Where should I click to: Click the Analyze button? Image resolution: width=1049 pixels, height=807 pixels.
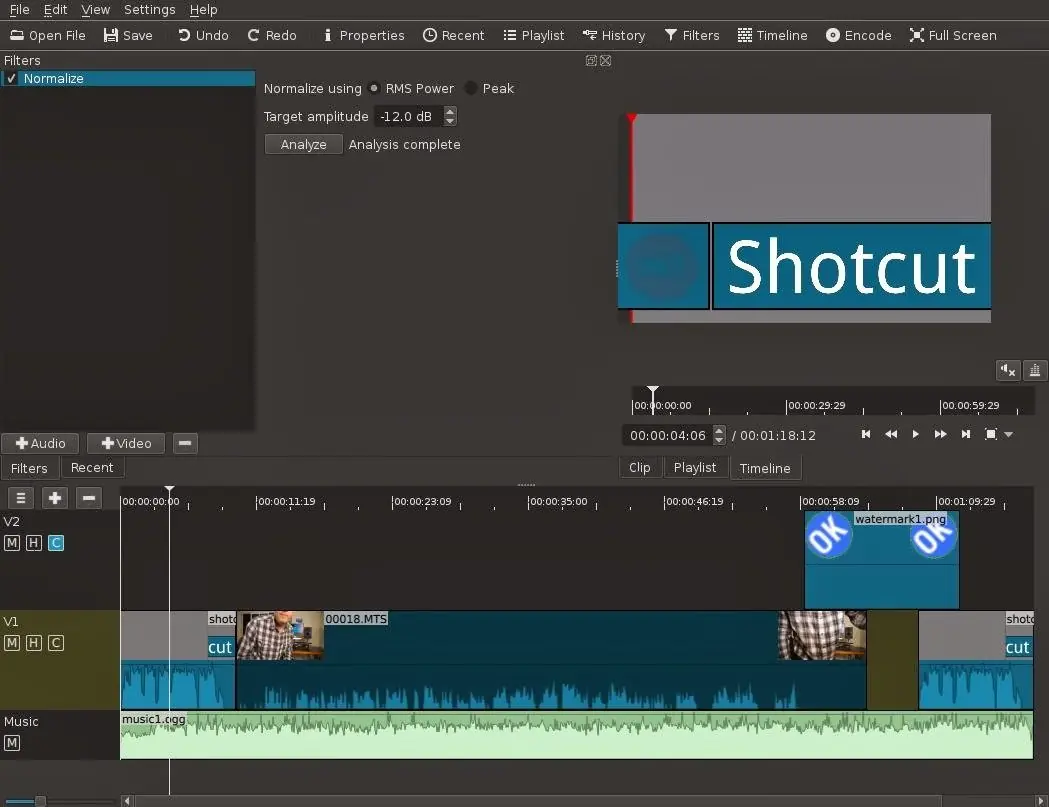[303, 144]
